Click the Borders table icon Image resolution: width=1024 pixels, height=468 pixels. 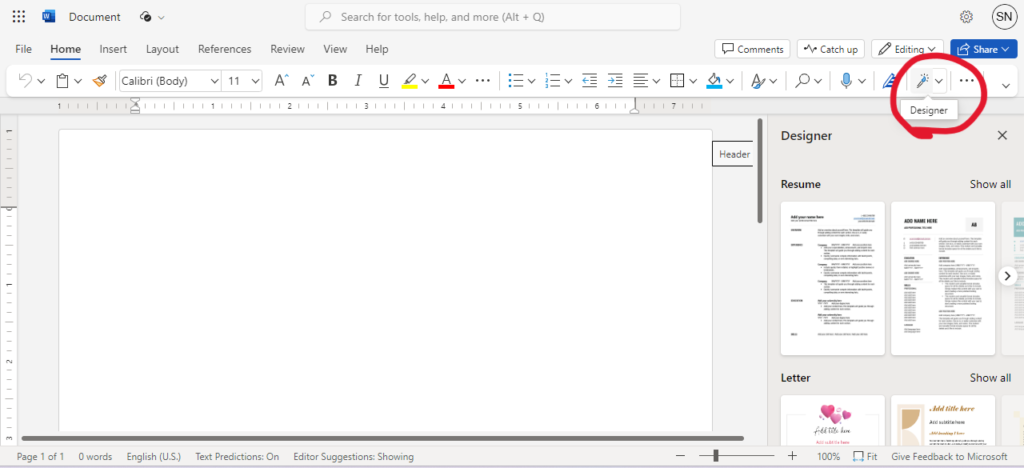tap(677, 81)
